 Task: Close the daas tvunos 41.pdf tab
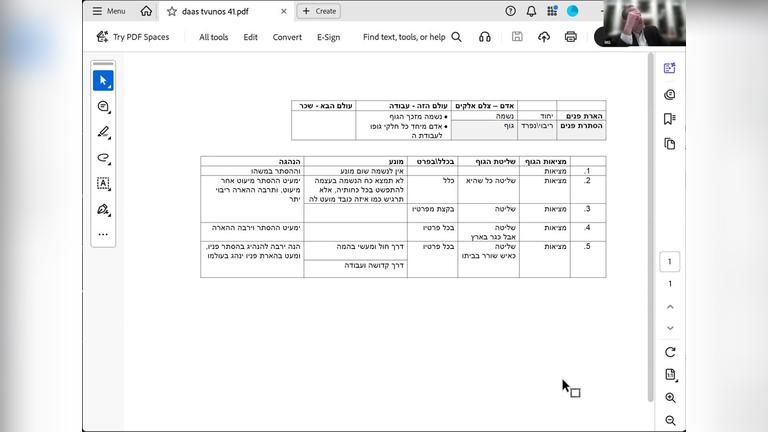click(283, 11)
